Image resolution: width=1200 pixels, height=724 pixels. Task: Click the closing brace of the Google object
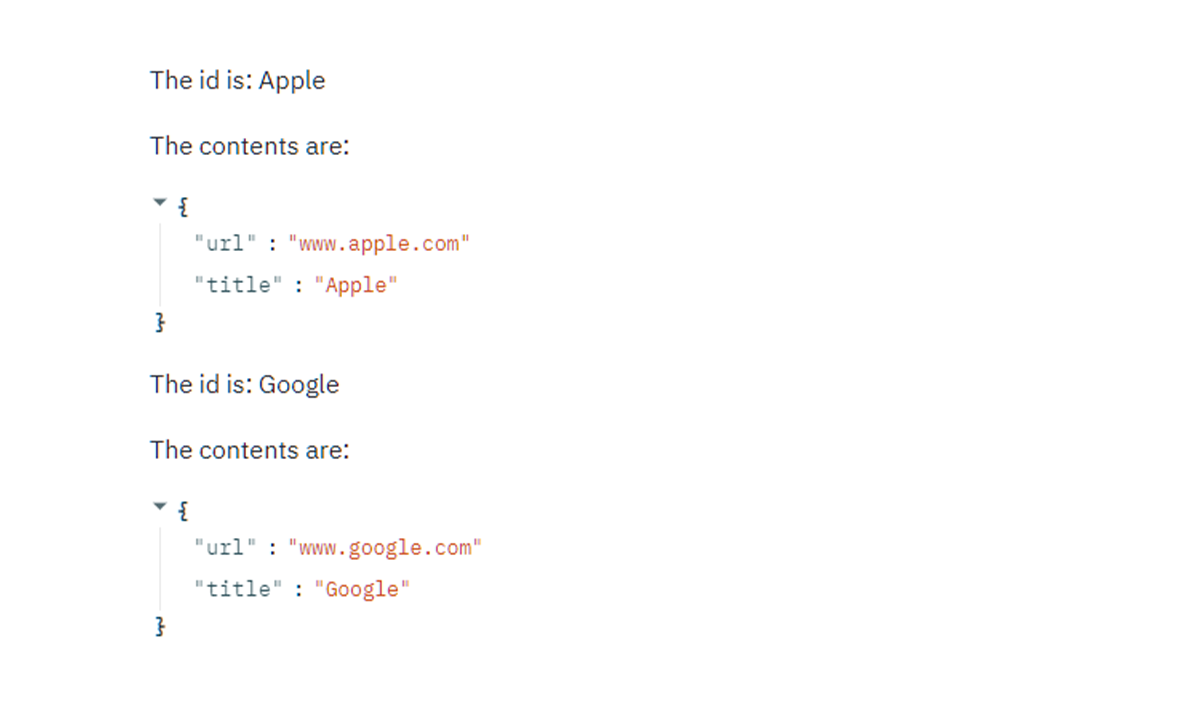coord(159,626)
